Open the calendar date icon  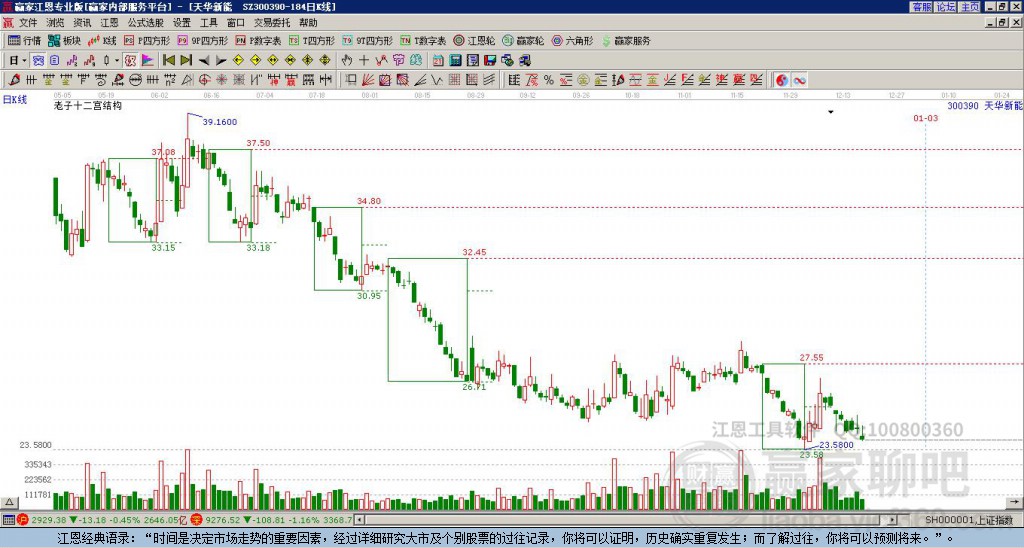pyautogui.click(x=438, y=60)
